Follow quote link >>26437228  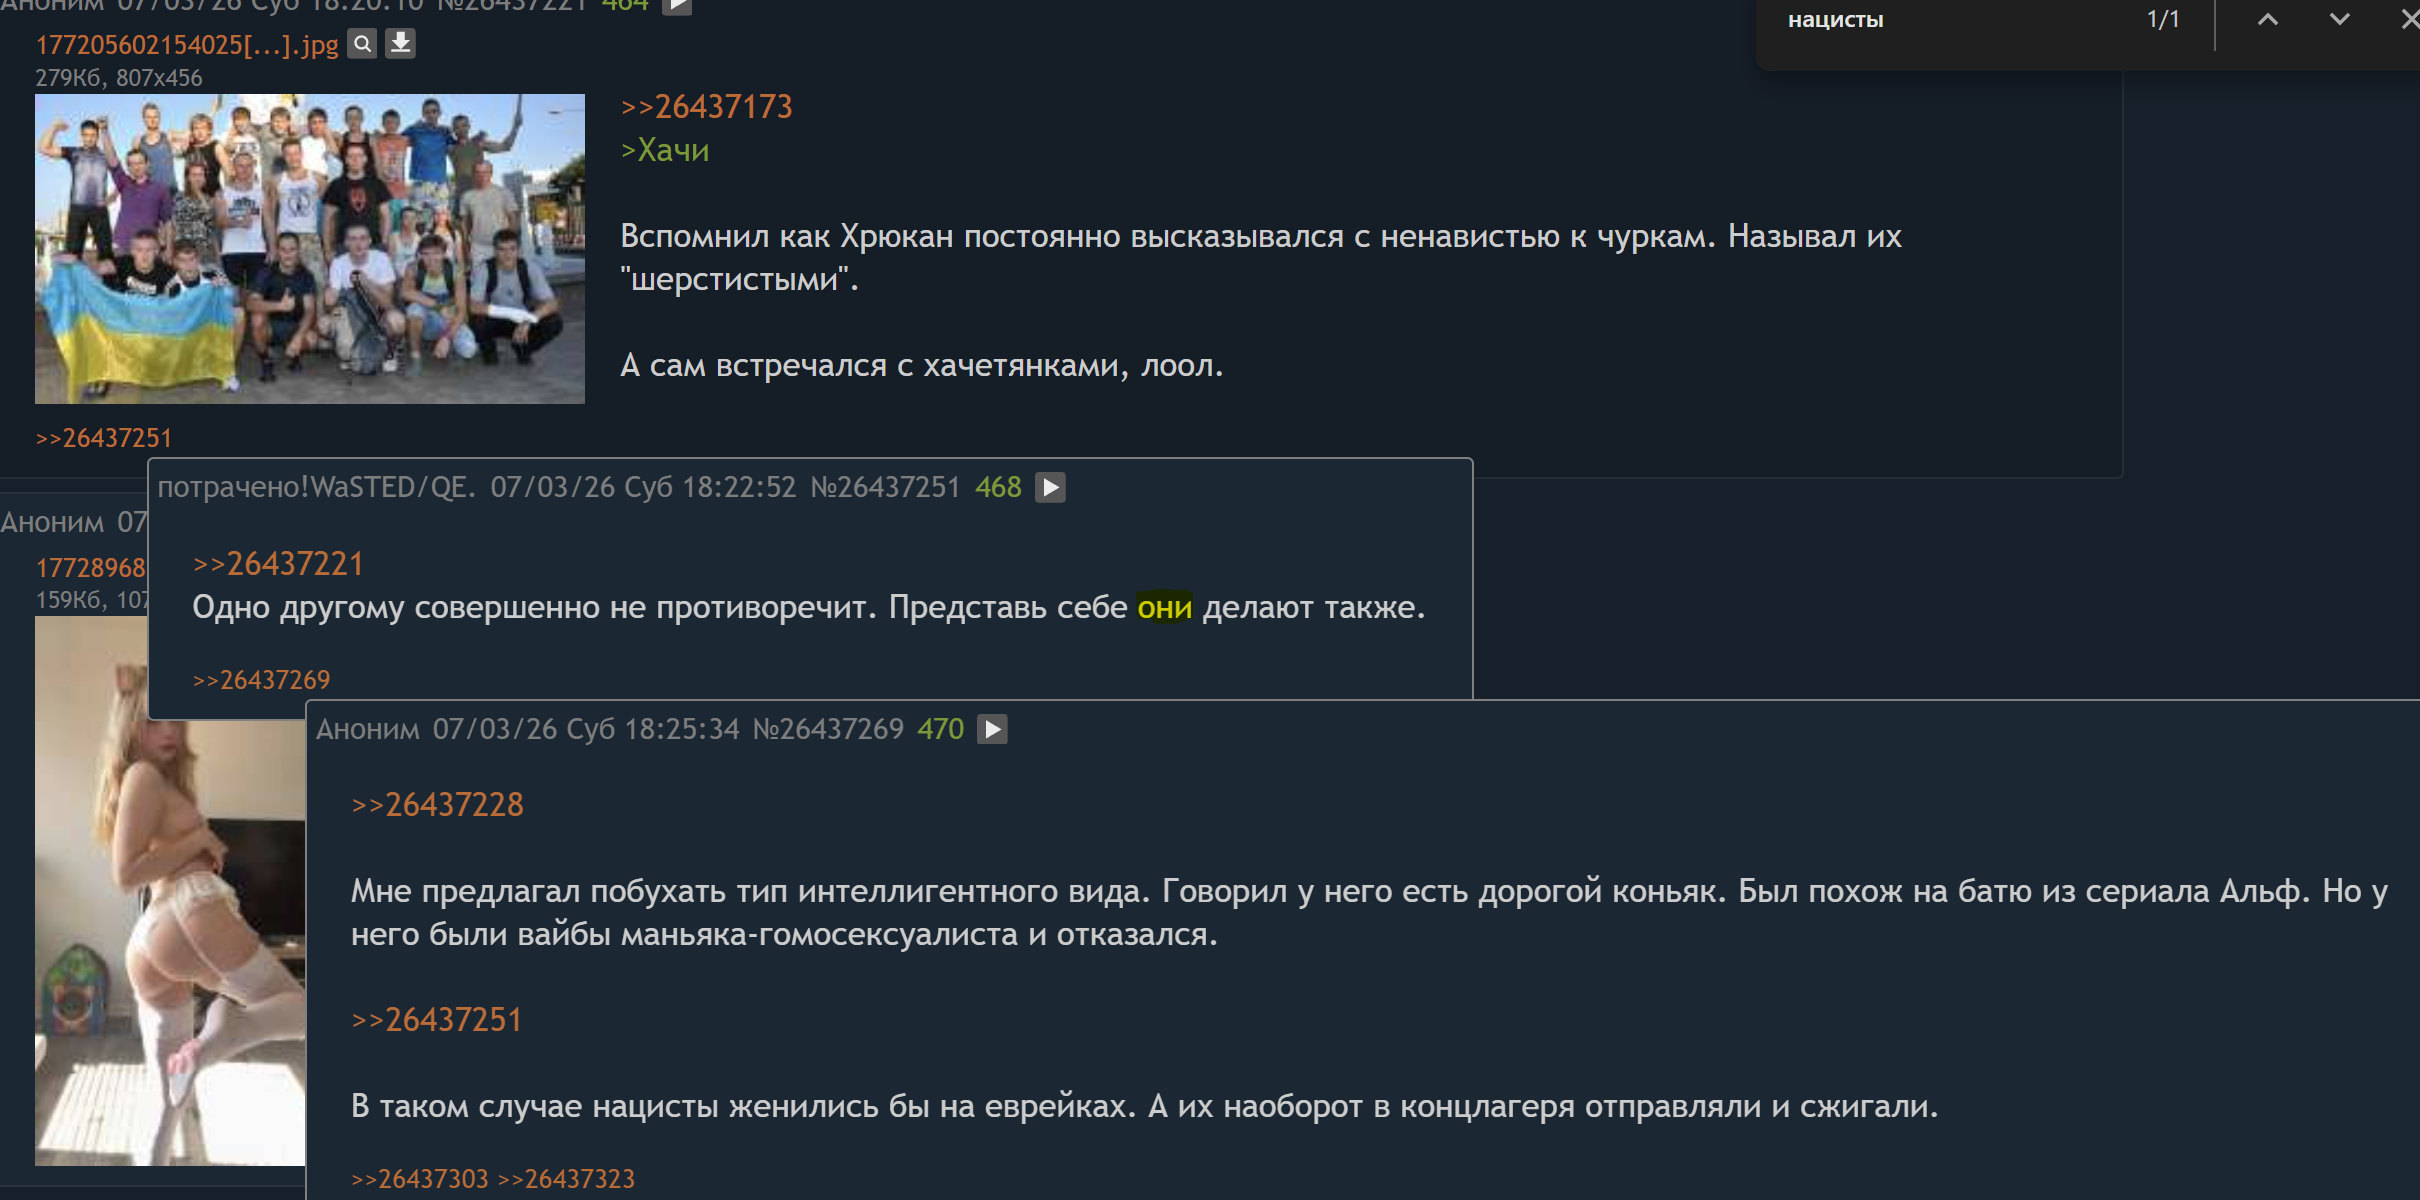click(437, 805)
